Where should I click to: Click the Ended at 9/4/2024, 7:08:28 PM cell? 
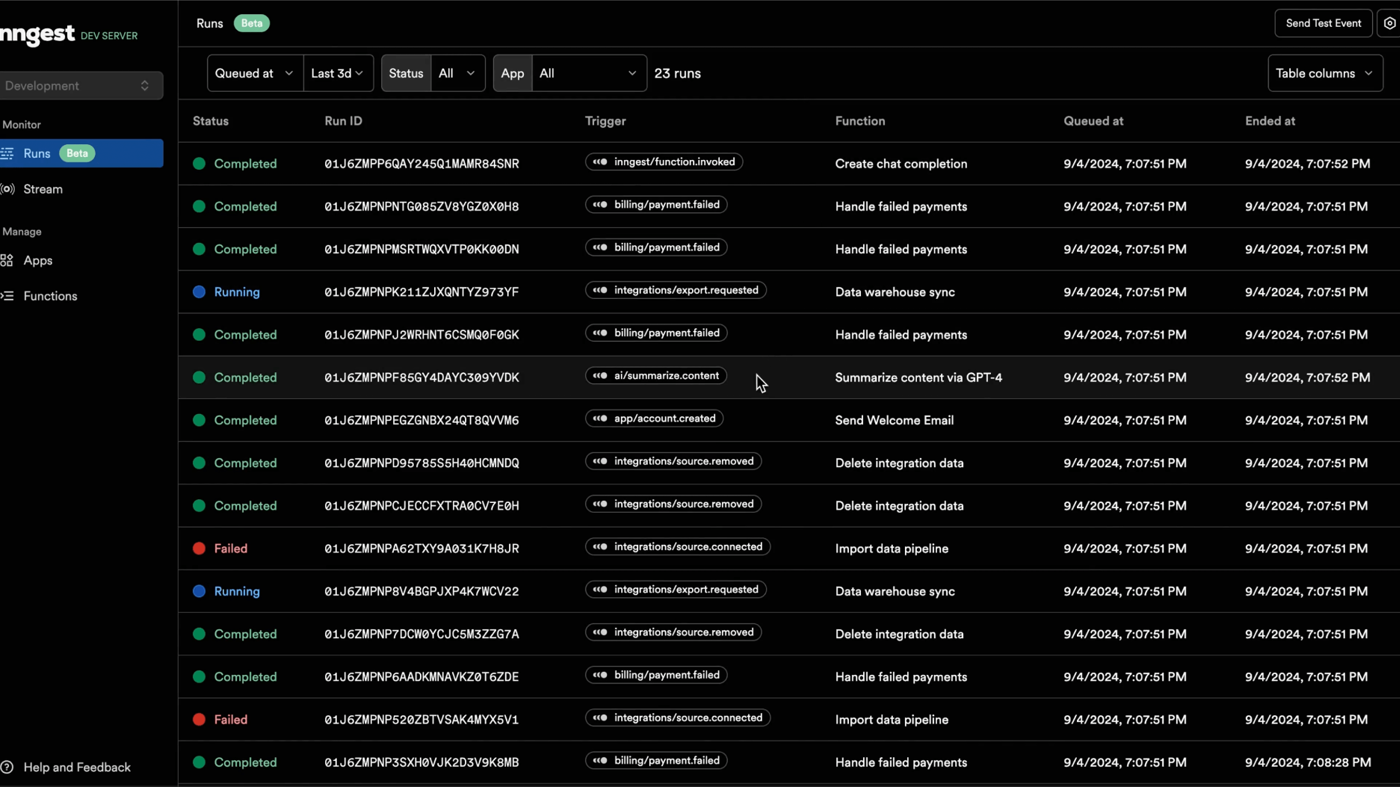[x=1307, y=763]
